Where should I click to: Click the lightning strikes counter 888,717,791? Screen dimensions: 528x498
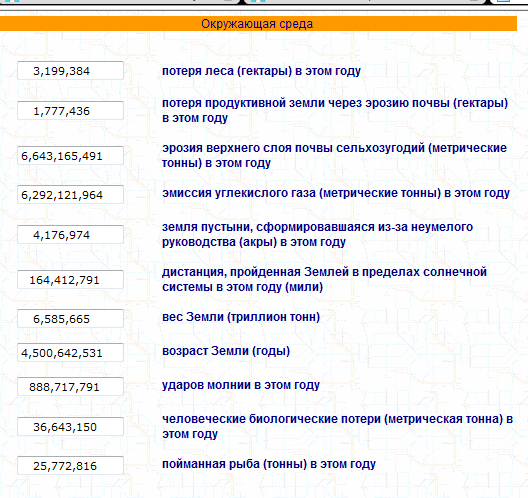click(x=70, y=387)
